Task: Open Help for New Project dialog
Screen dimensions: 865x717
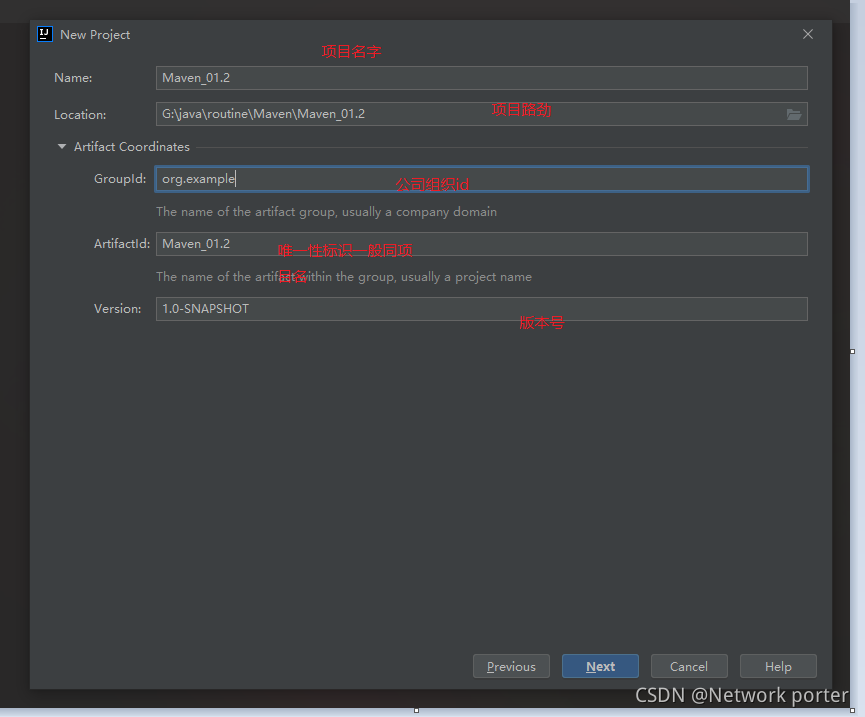Action: point(778,666)
